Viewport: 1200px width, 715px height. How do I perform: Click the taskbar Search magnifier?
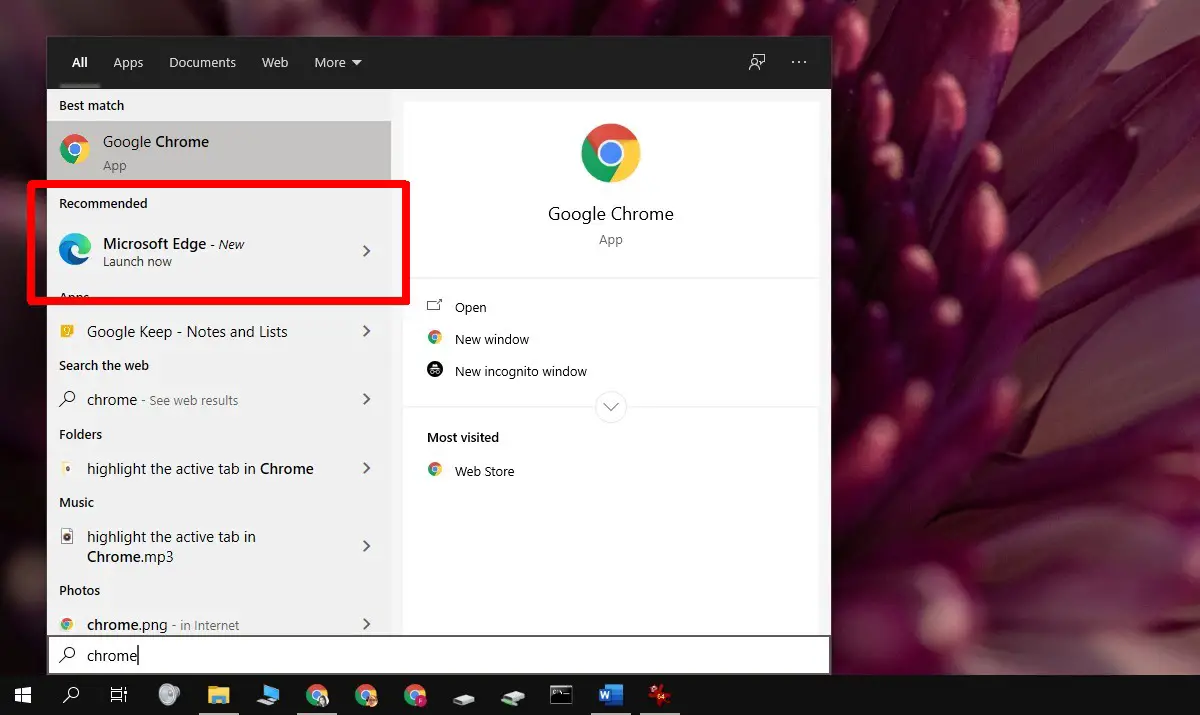pos(71,695)
